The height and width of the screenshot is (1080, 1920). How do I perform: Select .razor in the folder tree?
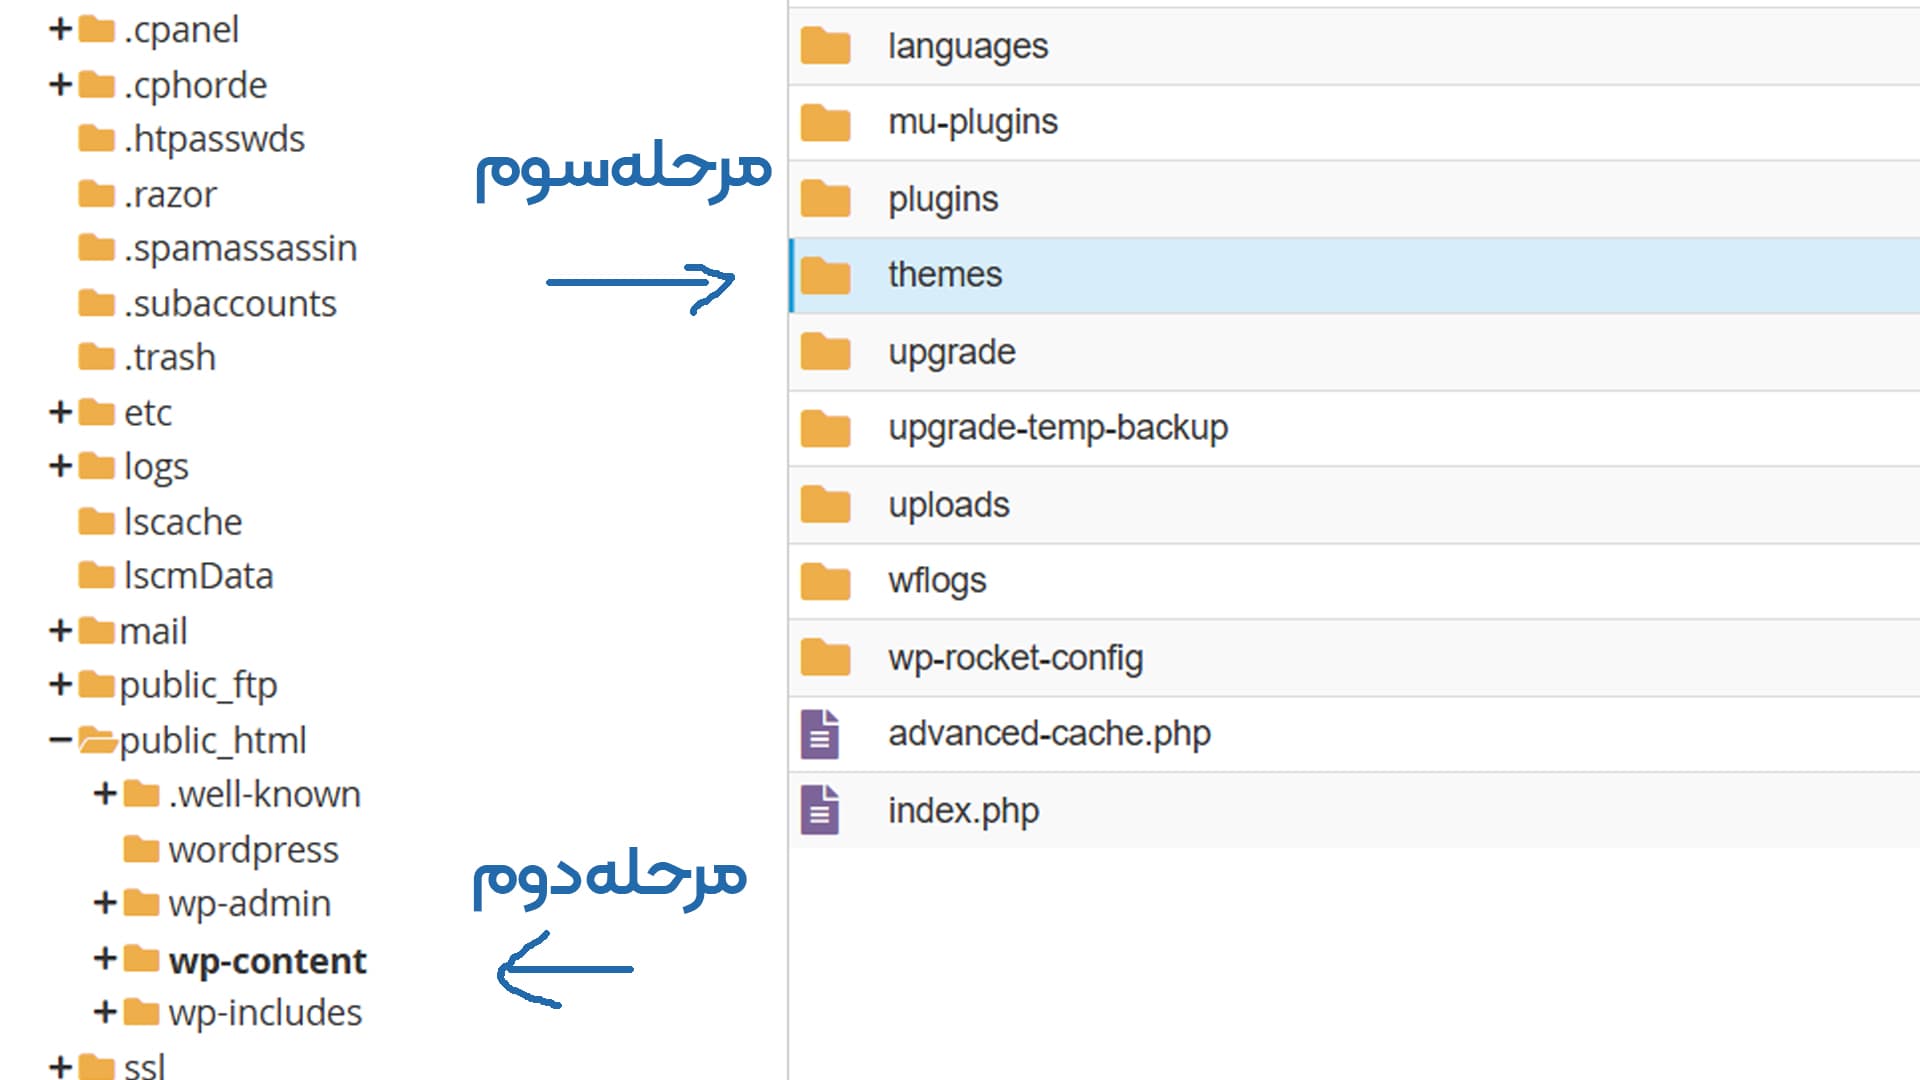pyautogui.click(x=171, y=194)
